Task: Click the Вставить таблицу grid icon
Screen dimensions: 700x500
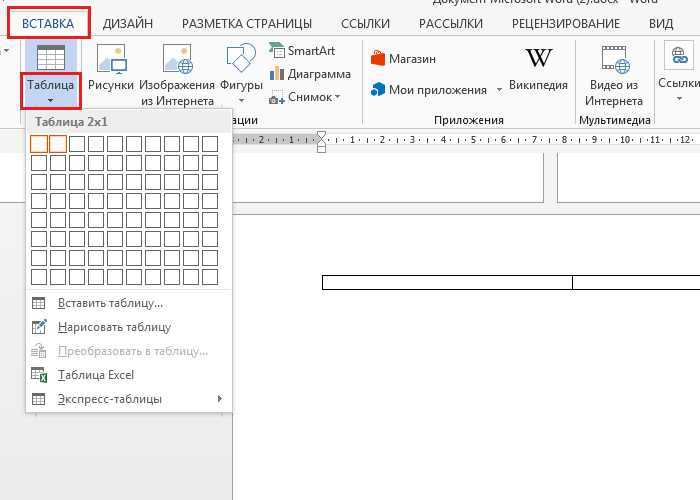Action: click(38, 303)
